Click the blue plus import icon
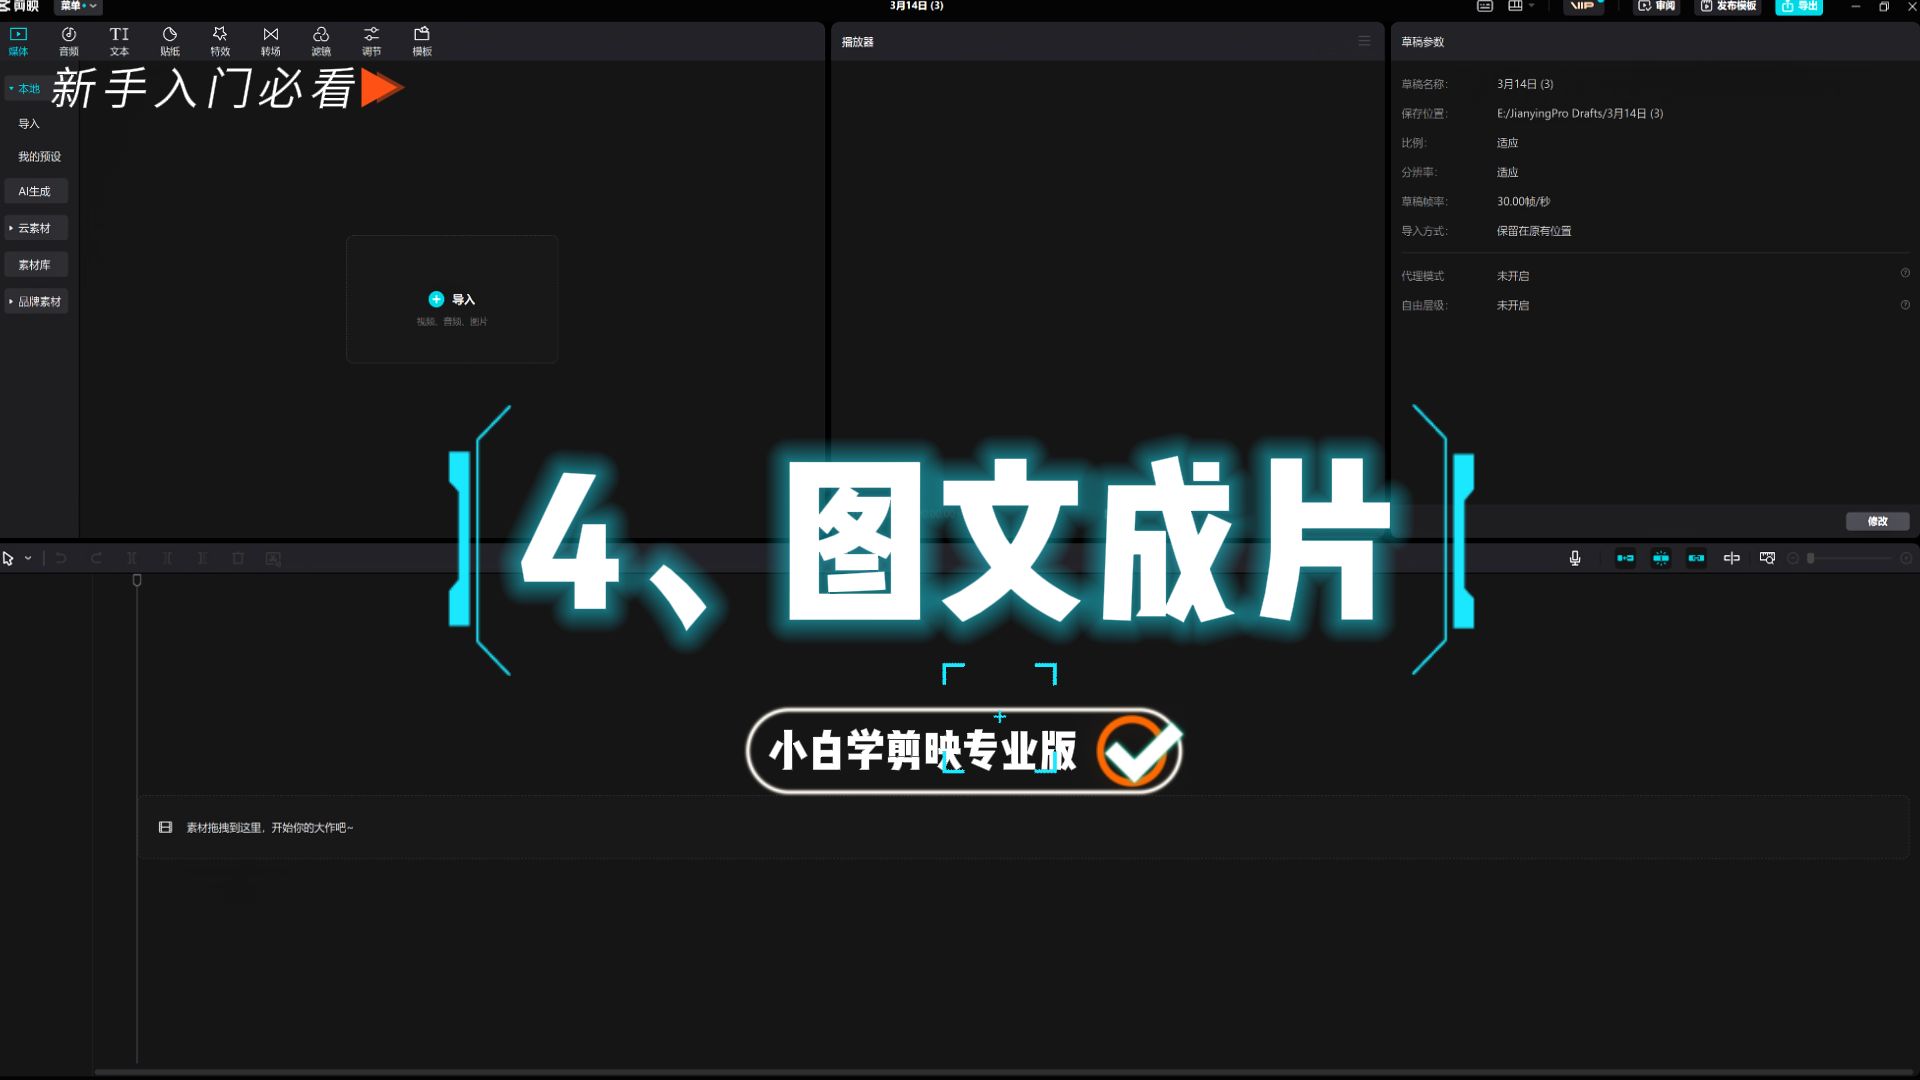Image resolution: width=1920 pixels, height=1080 pixels. 436,299
